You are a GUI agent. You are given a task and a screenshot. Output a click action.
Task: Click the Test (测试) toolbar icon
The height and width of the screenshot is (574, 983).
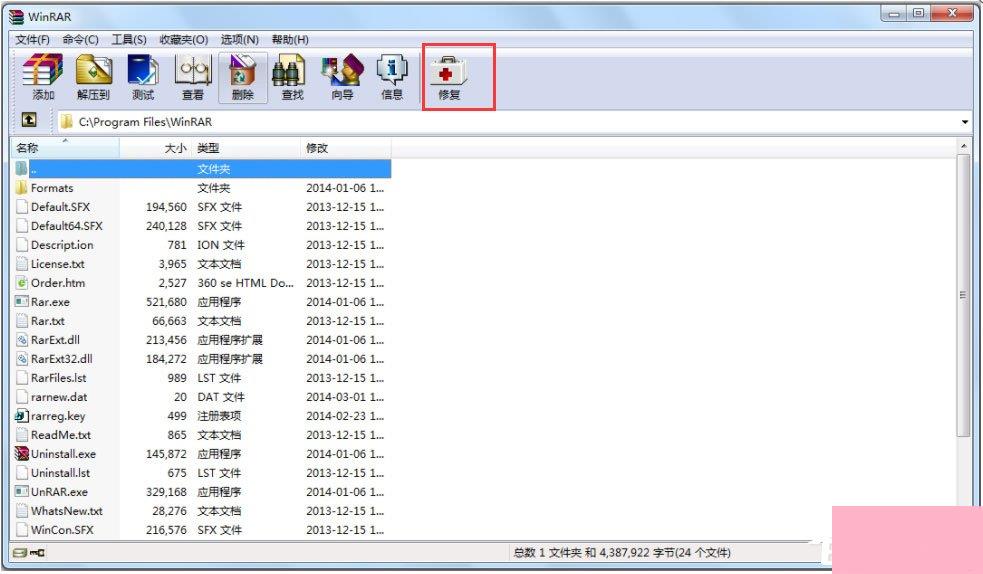click(143, 70)
